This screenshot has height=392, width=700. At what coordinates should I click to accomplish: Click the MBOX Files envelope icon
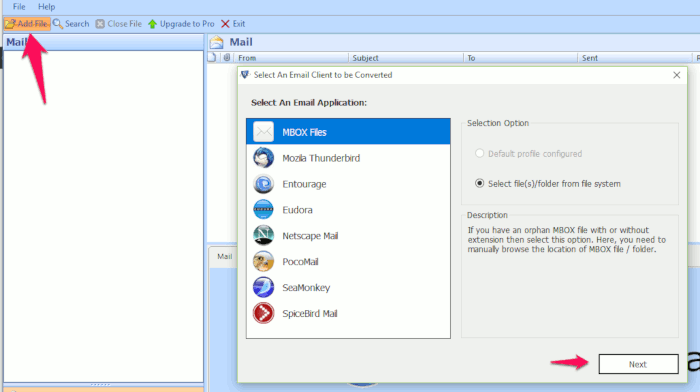pyautogui.click(x=263, y=132)
